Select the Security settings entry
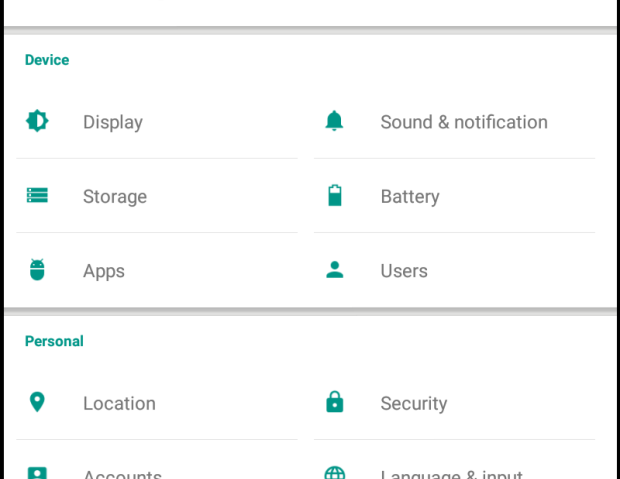This screenshot has height=479, width=620. pyautogui.click(x=454, y=403)
